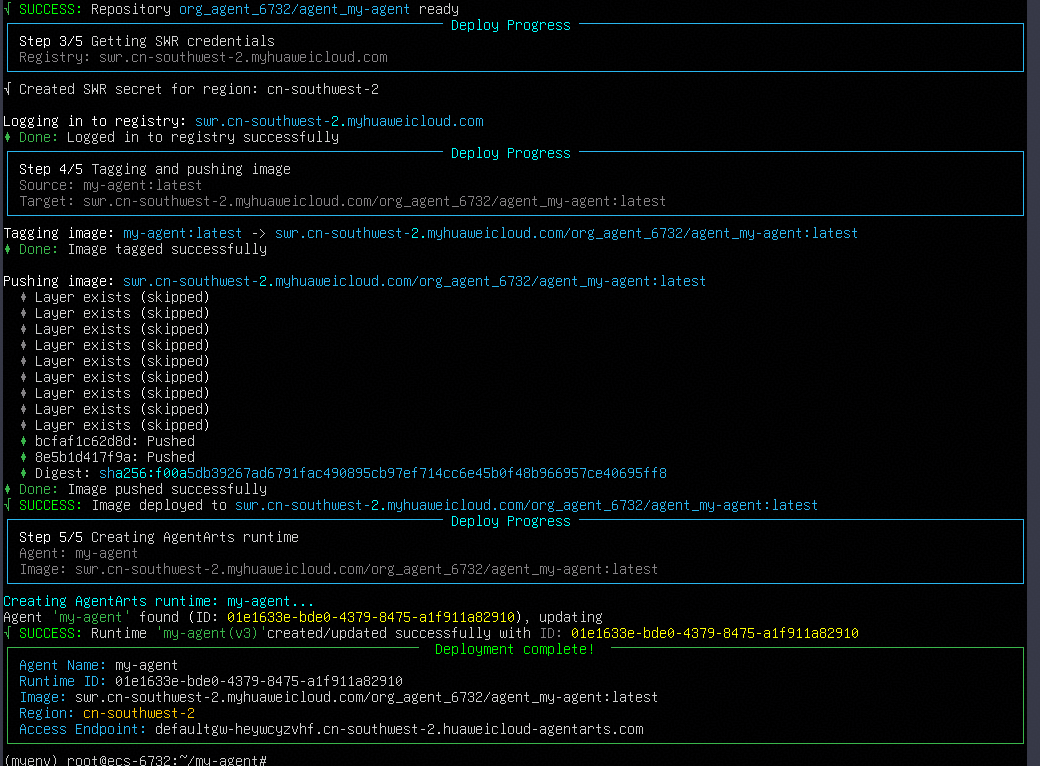Click the repository name org_agent_6732/agent_my-agent
Screen dimensions: 1040x766
[x=294, y=9]
